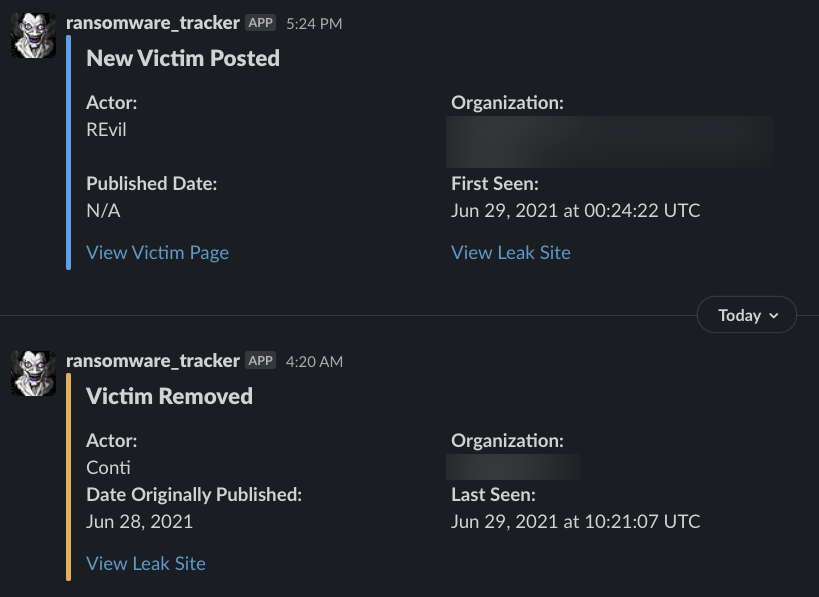Click the blurred organization name for Conti

512,467
